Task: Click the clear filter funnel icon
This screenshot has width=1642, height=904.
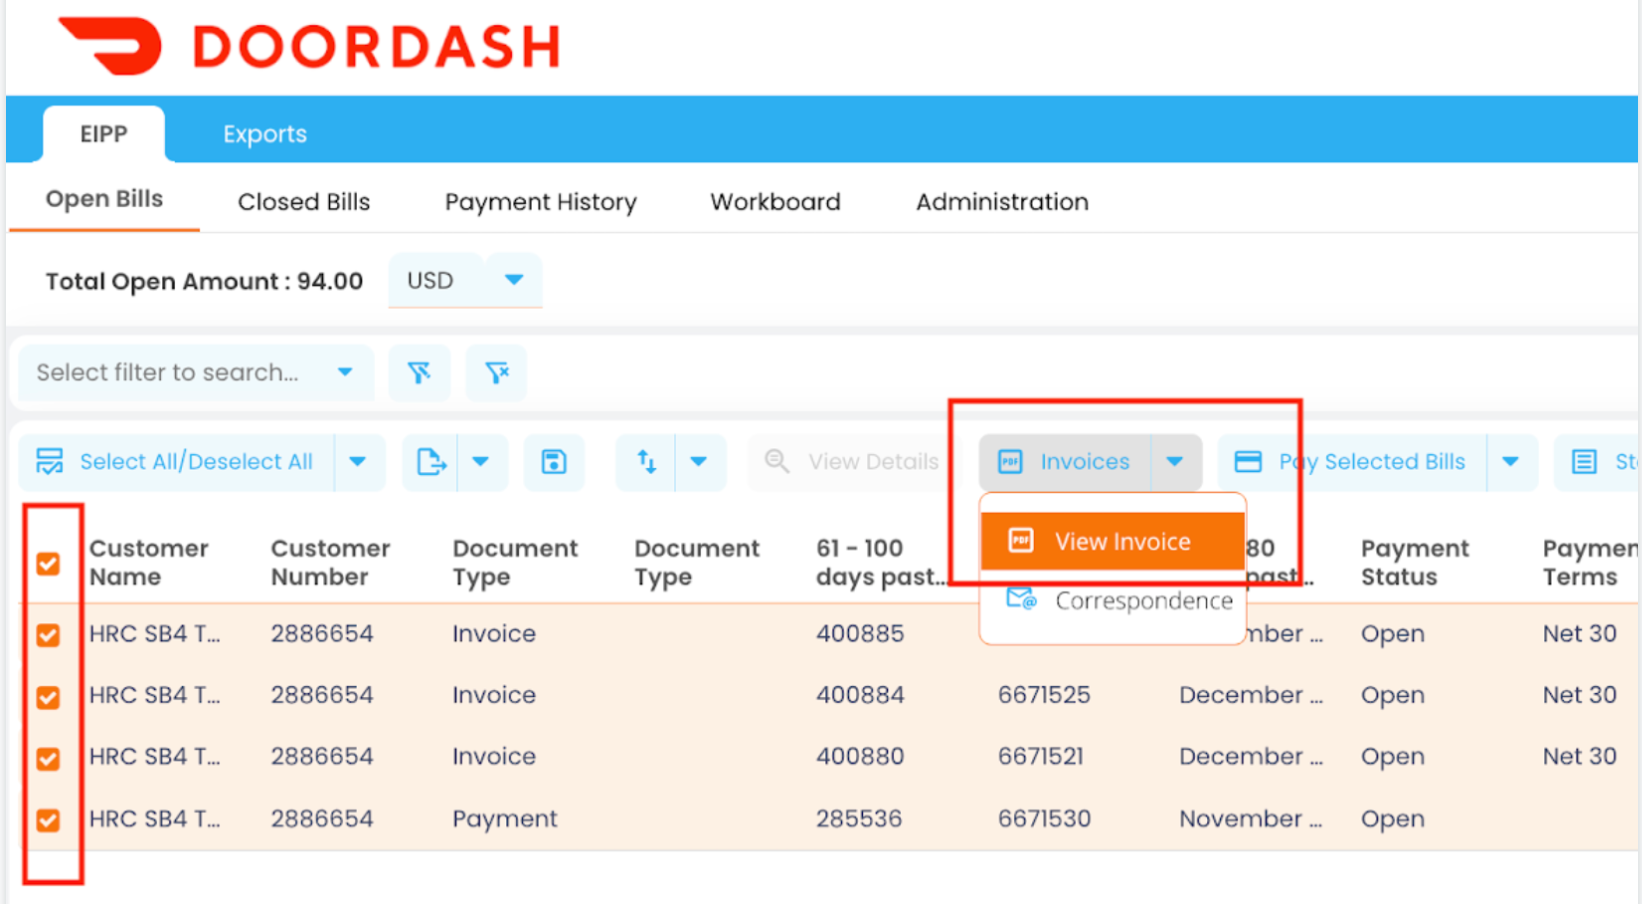Action: (496, 372)
